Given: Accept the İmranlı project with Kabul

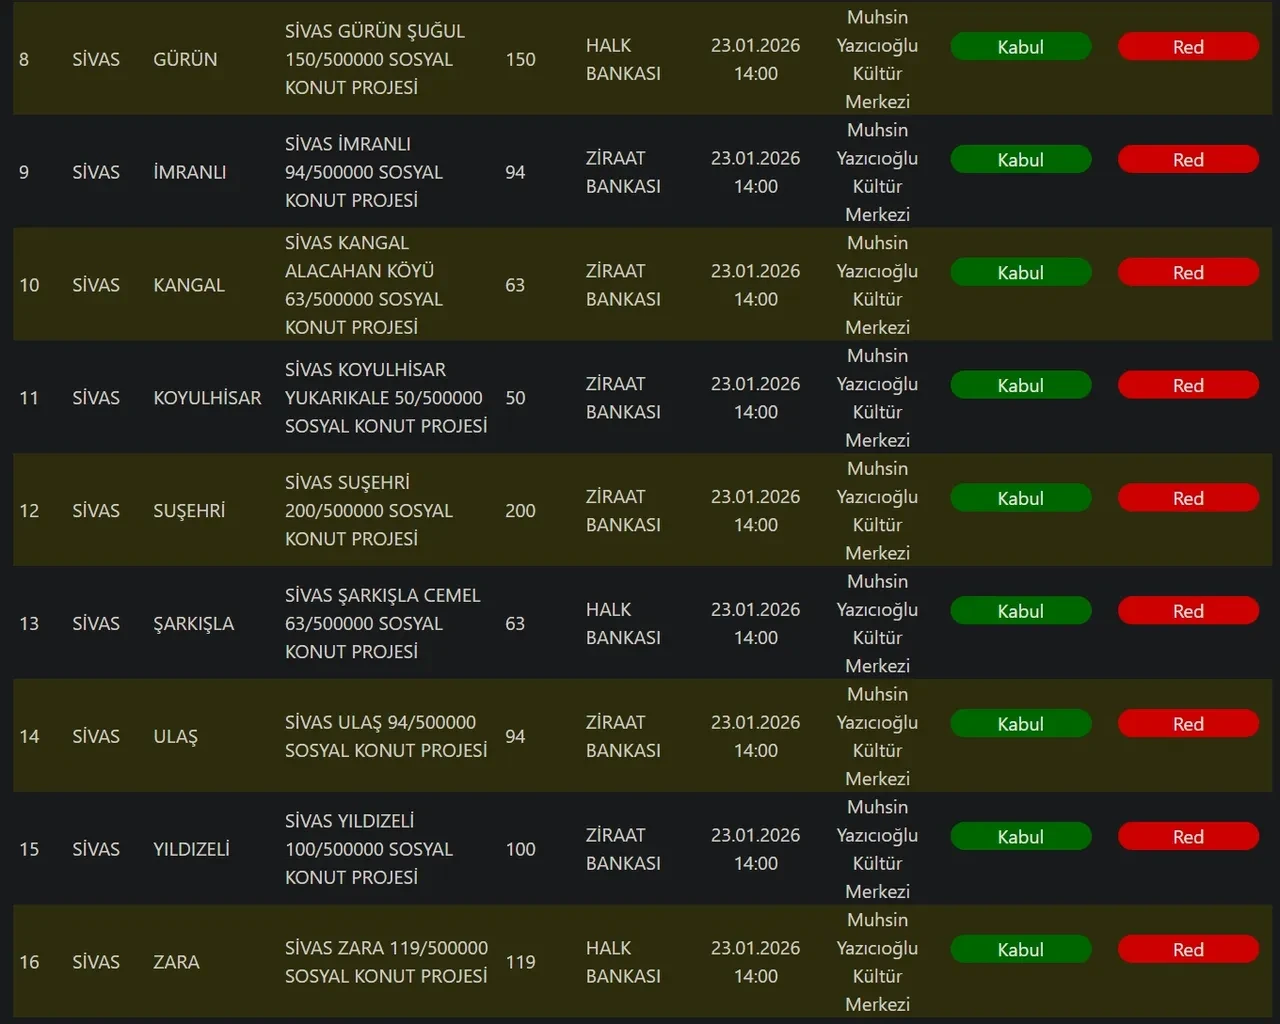Looking at the screenshot, I should (1020, 160).
